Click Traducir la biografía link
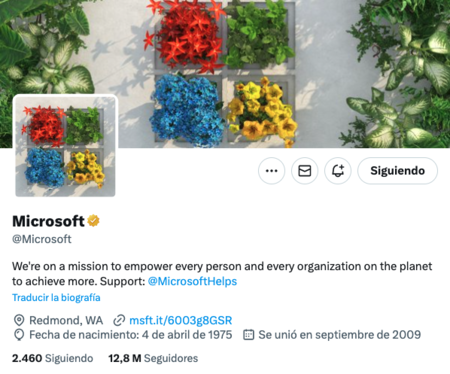 point(56,297)
